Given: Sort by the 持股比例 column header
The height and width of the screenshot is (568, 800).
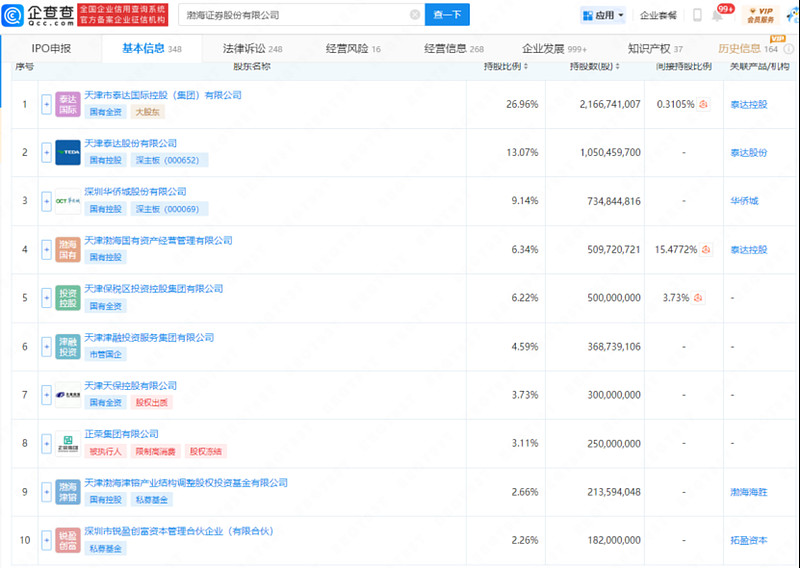Looking at the screenshot, I should tap(506, 66).
